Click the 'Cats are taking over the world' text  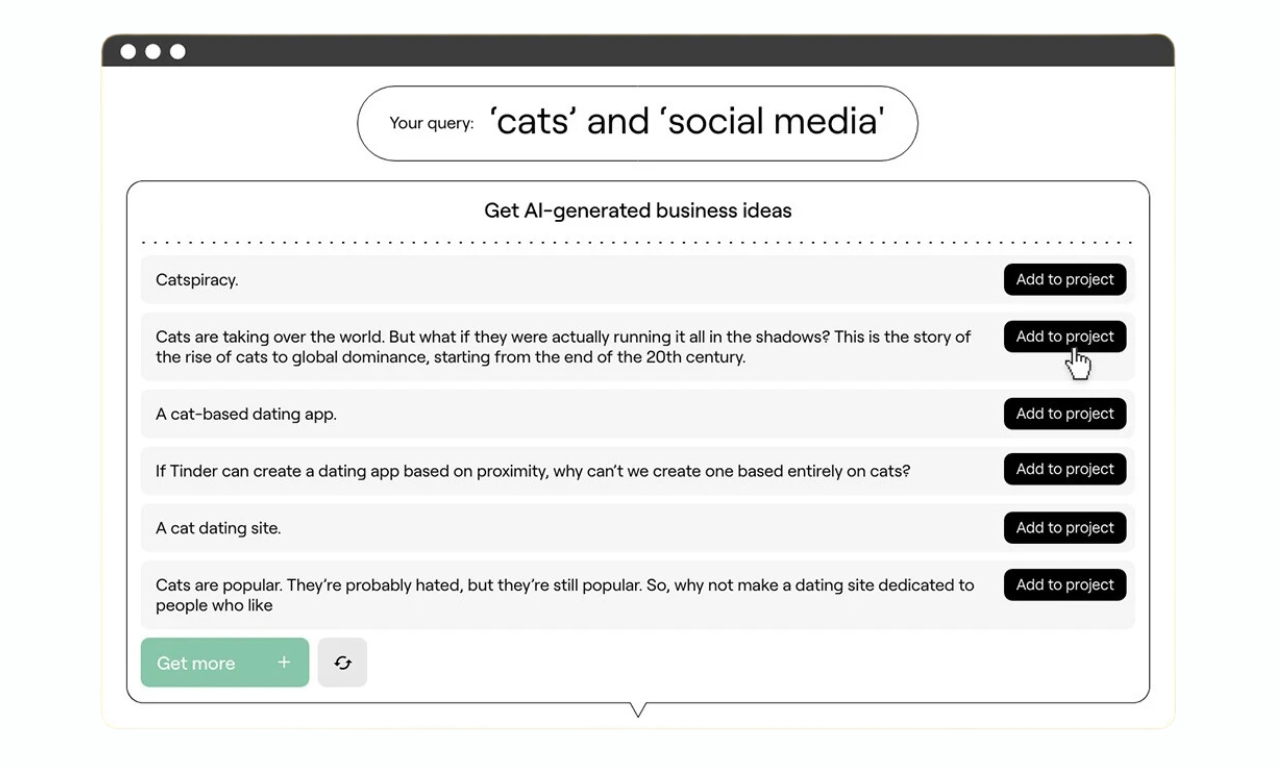click(563, 347)
